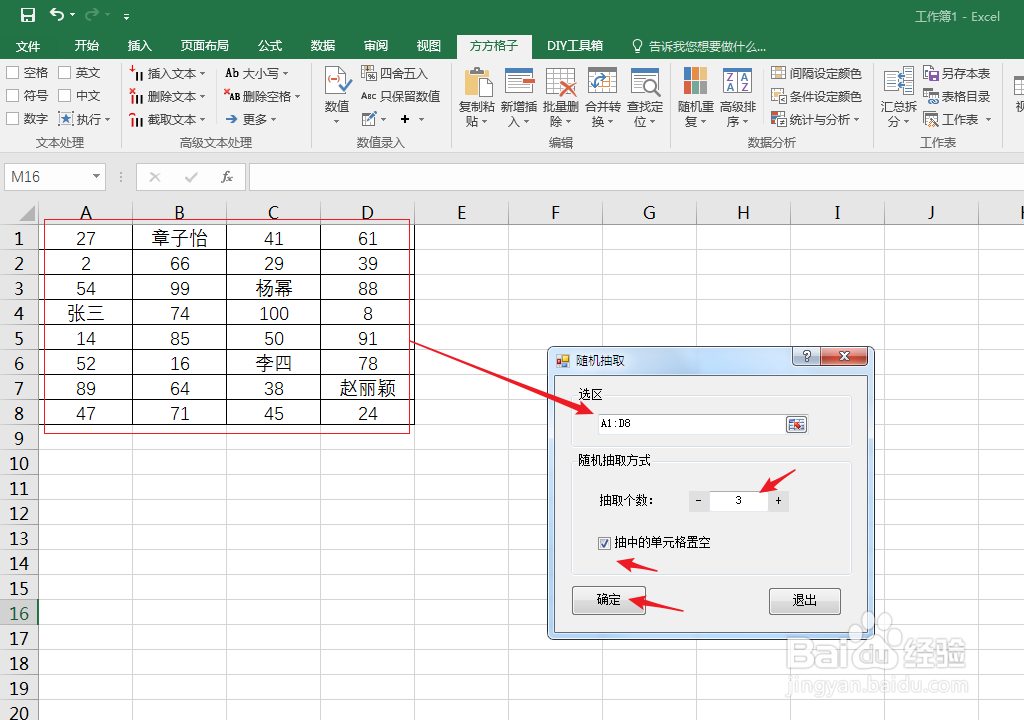Open the Name Box dropdown arrow
Viewport: 1024px width, 720px height.
pyautogui.click(x=96, y=177)
